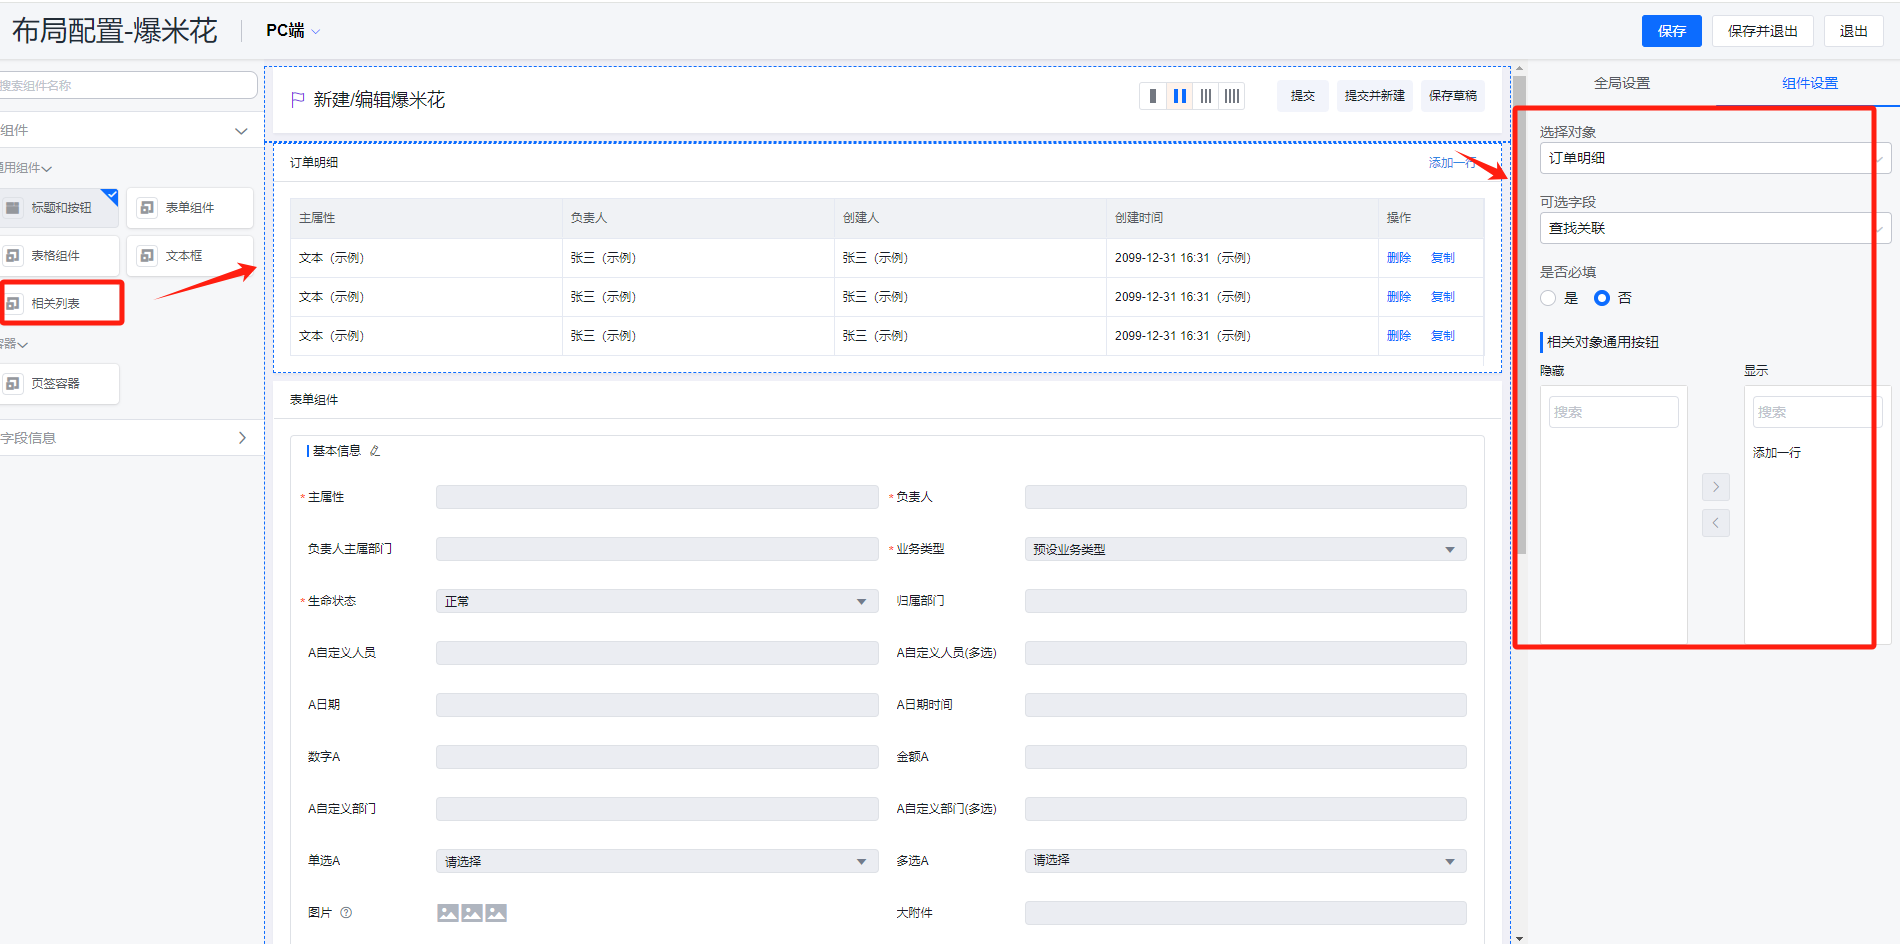The image size is (1900, 944).
Task: Select 是 for 是否必填
Action: click(x=1549, y=298)
